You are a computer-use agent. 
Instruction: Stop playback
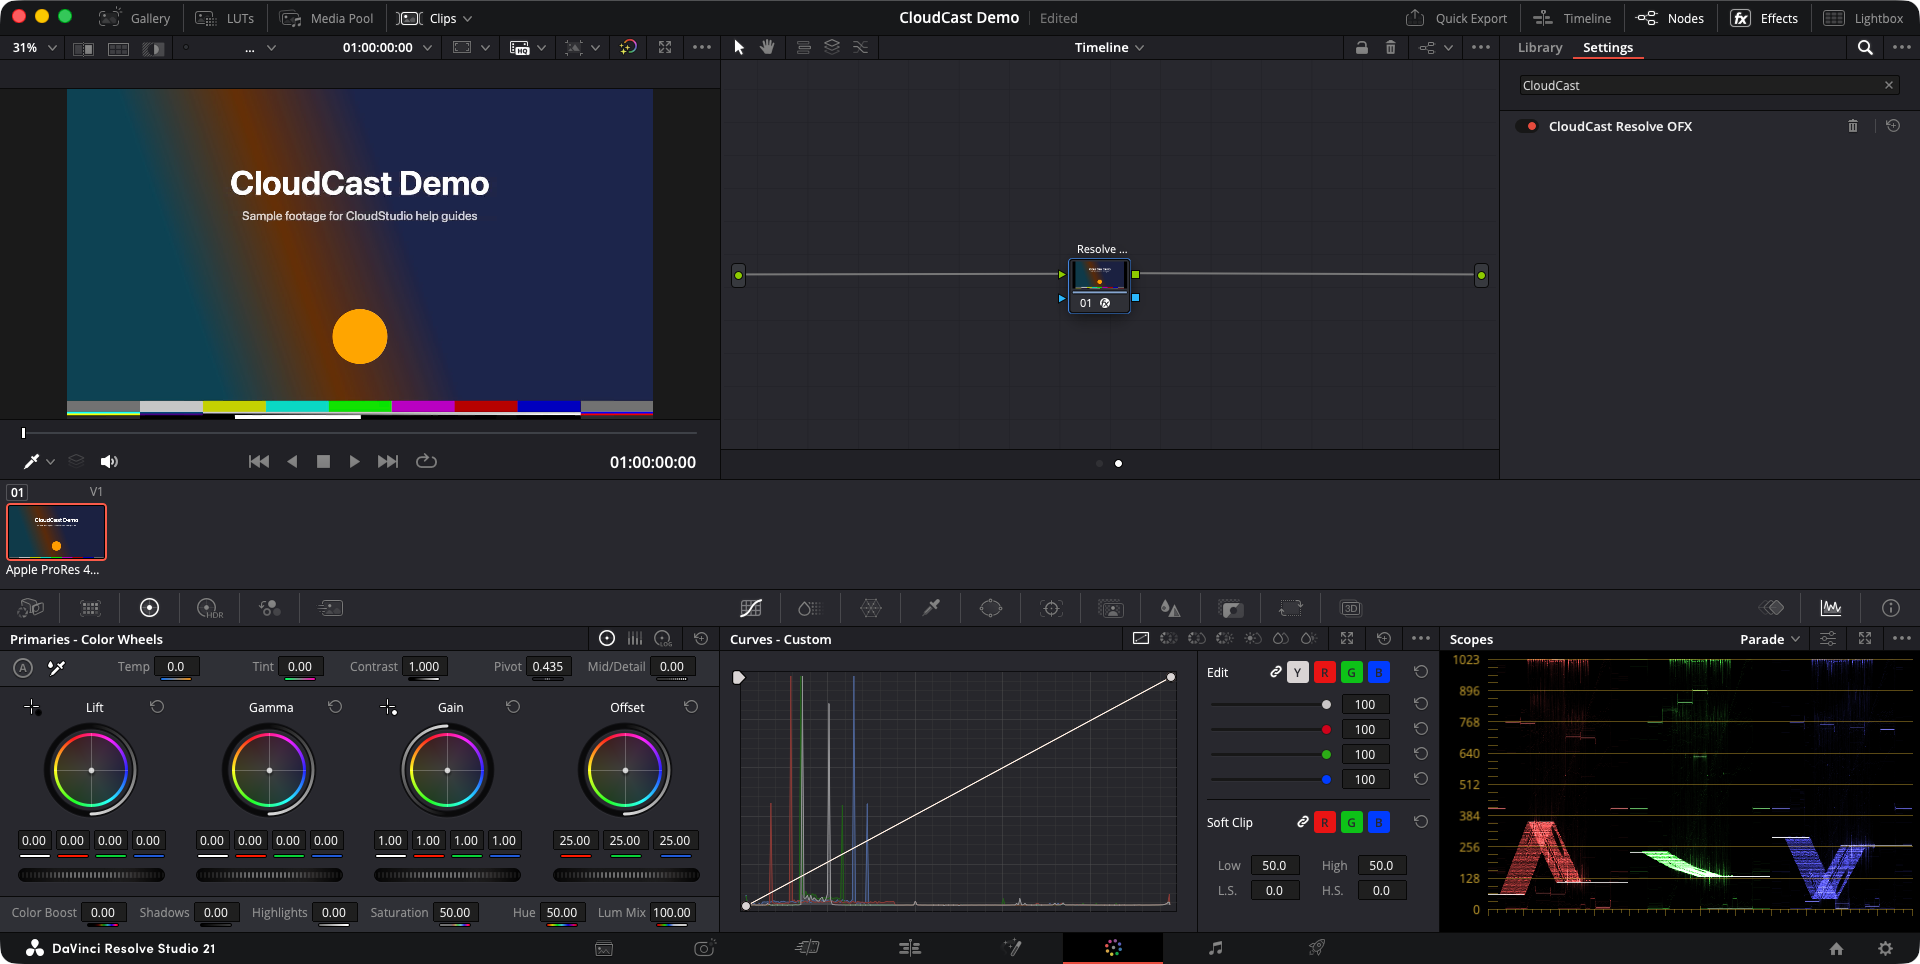click(x=323, y=461)
